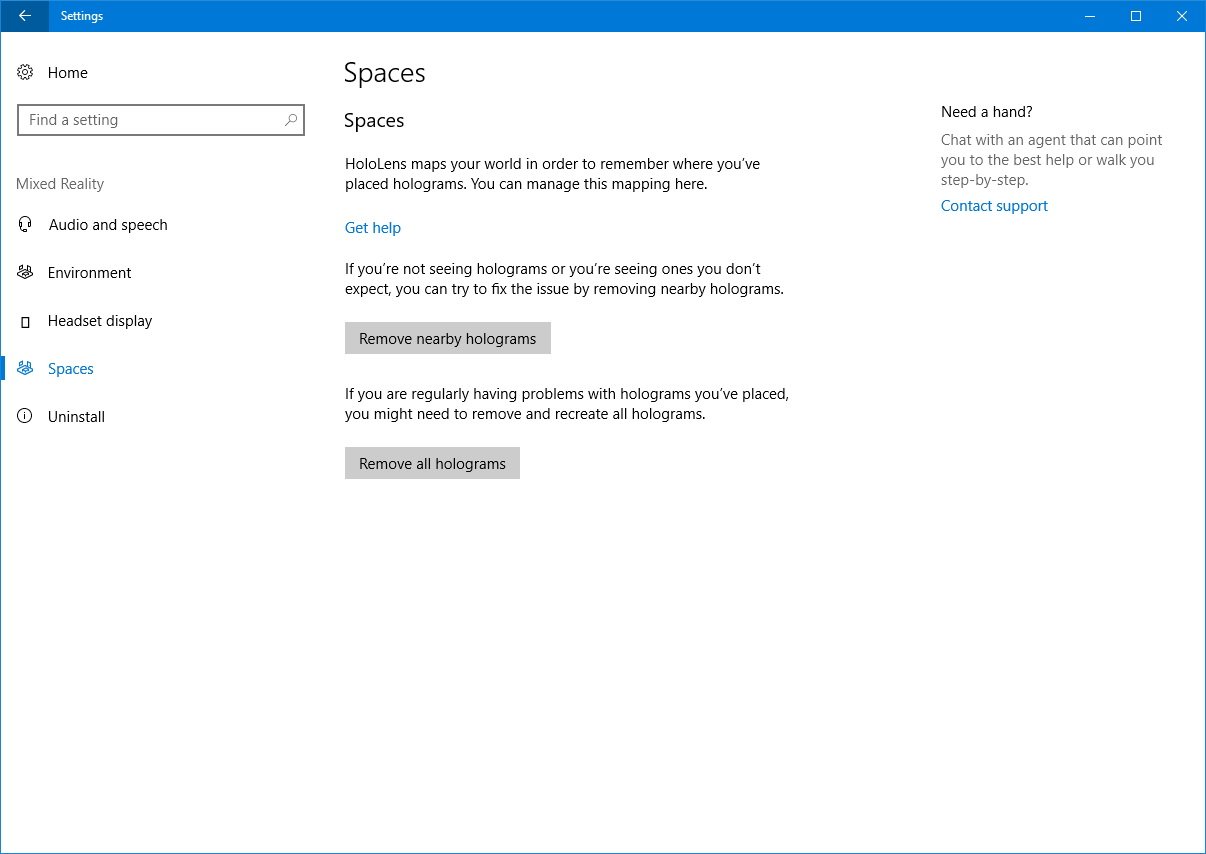
Task: Click the Audio and speech headset icon
Action: tap(26, 225)
